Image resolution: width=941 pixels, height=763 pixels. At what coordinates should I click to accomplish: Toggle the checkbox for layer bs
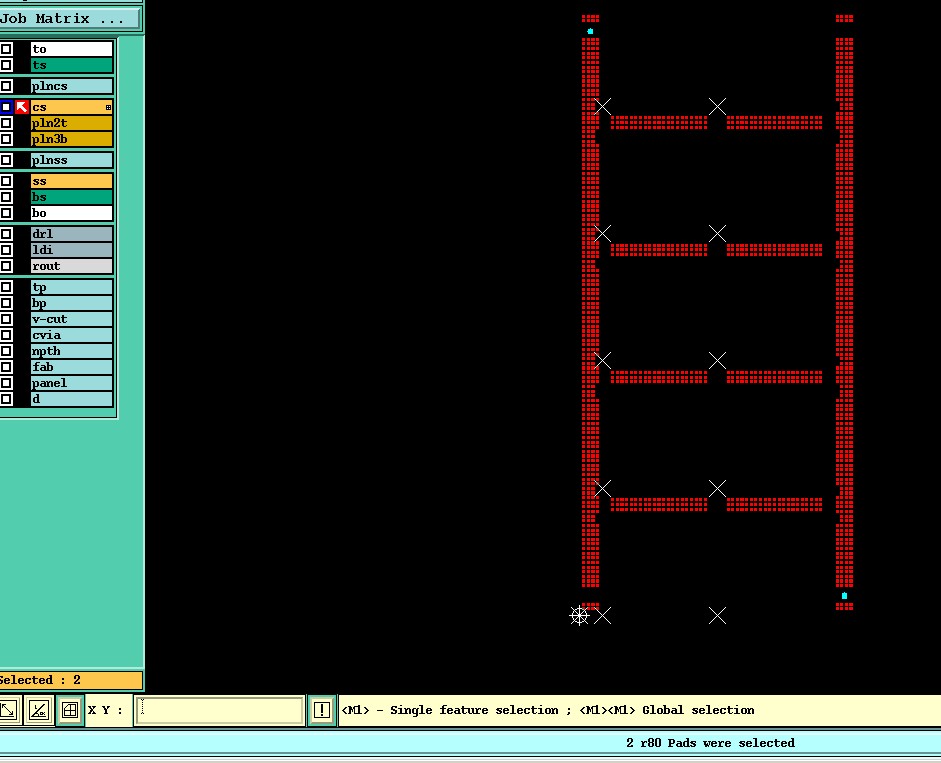coord(6,197)
